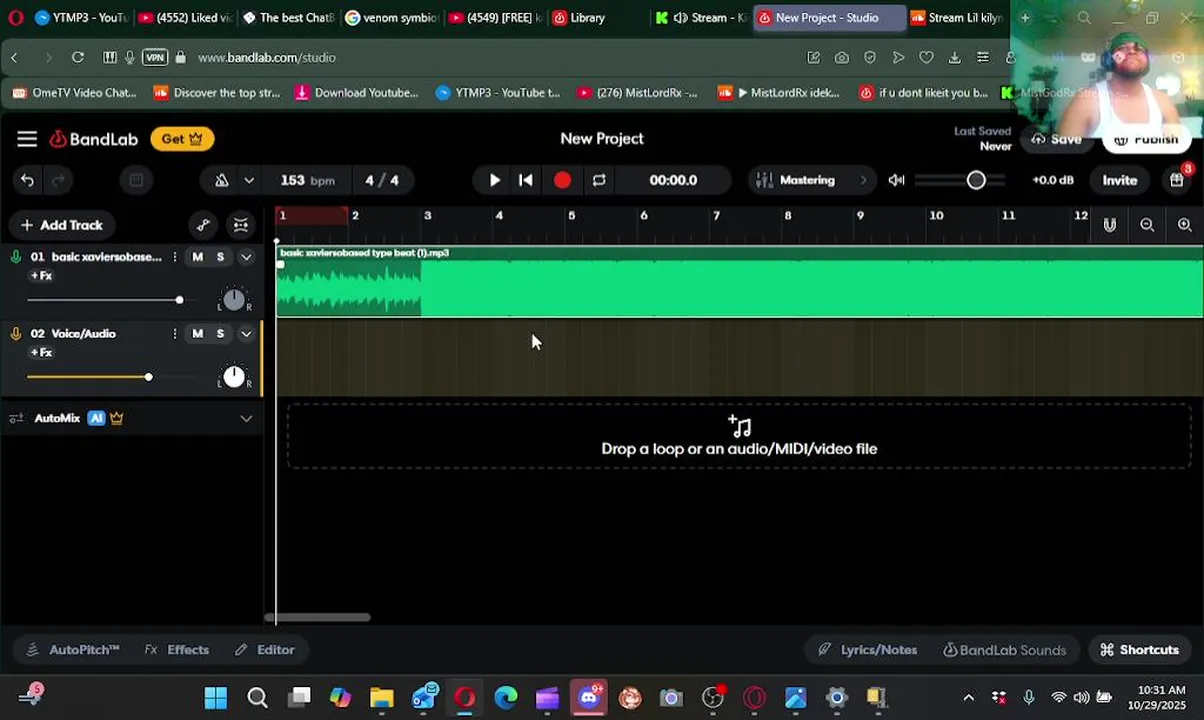Expand the AutoMix section
Screen dimensions: 1204x720
click(x=246, y=418)
